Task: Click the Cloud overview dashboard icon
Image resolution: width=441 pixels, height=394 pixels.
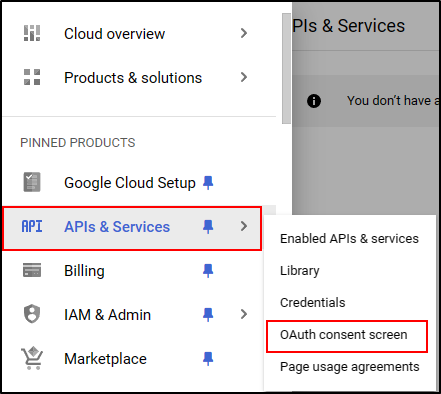Action: pyautogui.click(x=32, y=33)
